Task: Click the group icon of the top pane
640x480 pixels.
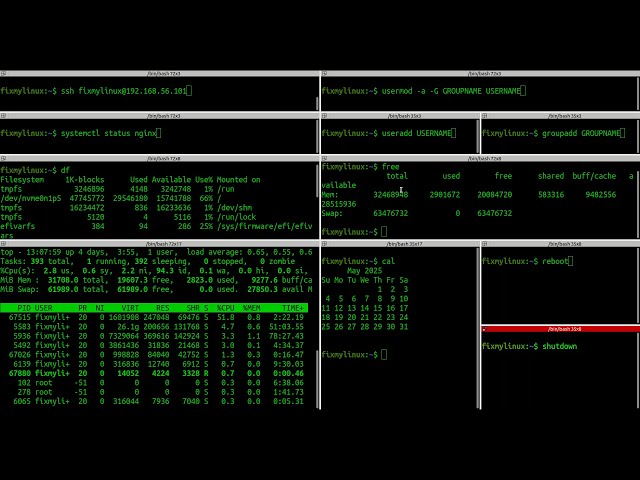Action: (x=3, y=244)
